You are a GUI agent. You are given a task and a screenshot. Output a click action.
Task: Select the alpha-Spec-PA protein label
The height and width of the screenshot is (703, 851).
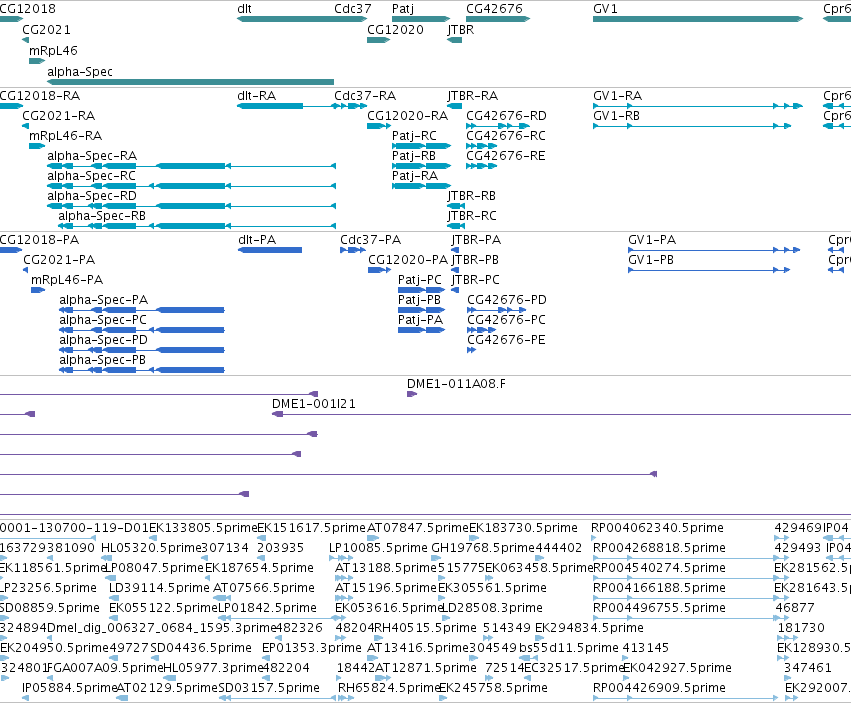[x=104, y=300]
